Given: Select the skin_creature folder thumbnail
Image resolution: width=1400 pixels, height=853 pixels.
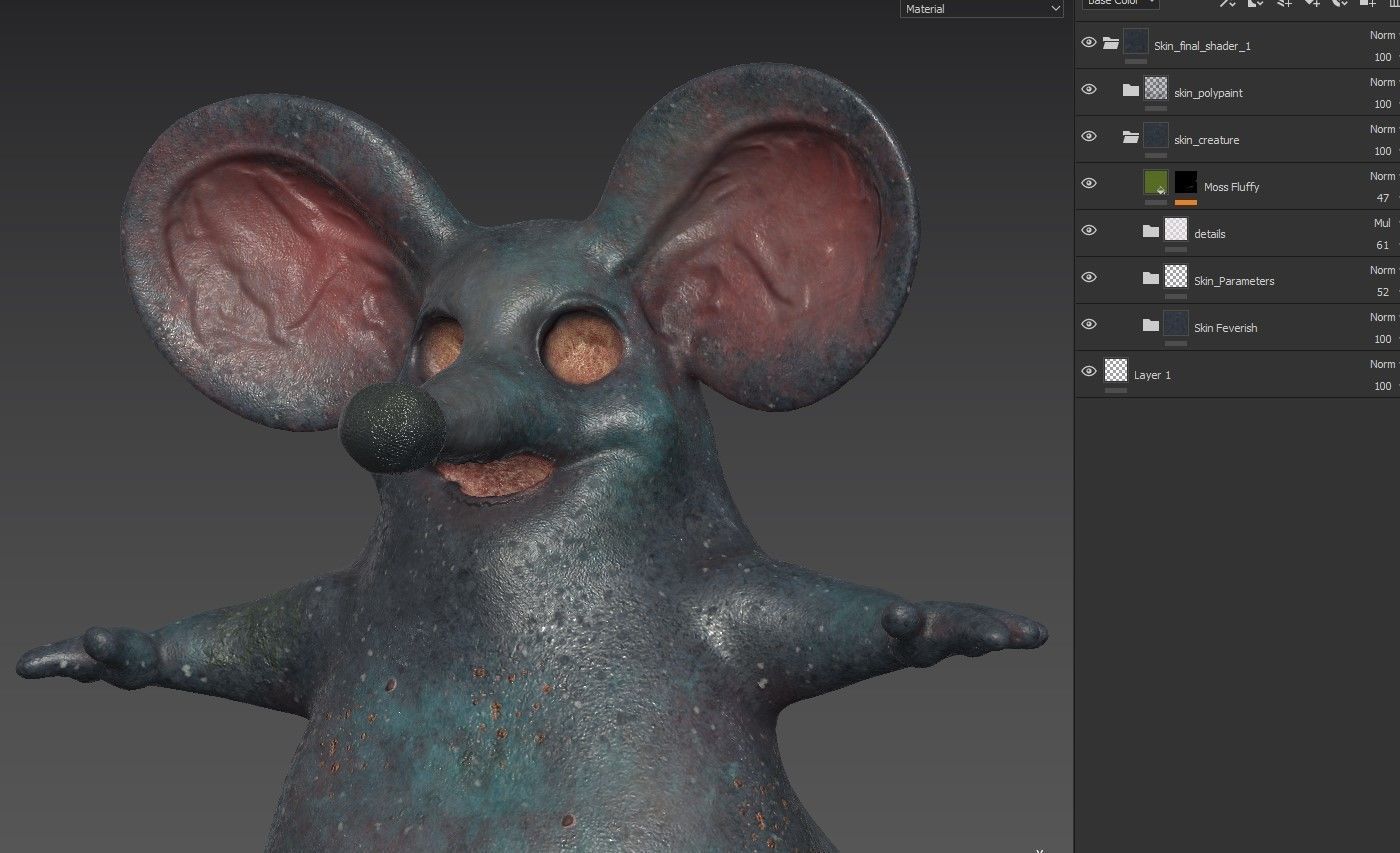Looking at the screenshot, I should (x=1156, y=135).
